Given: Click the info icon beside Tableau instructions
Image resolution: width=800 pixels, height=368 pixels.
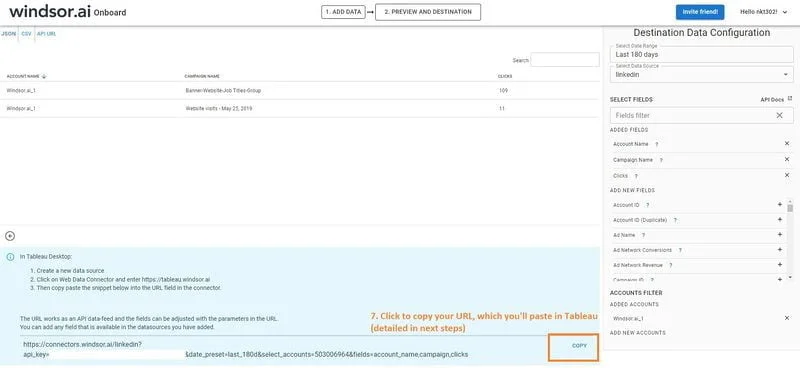Looking at the screenshot, I should pos(10,257).
